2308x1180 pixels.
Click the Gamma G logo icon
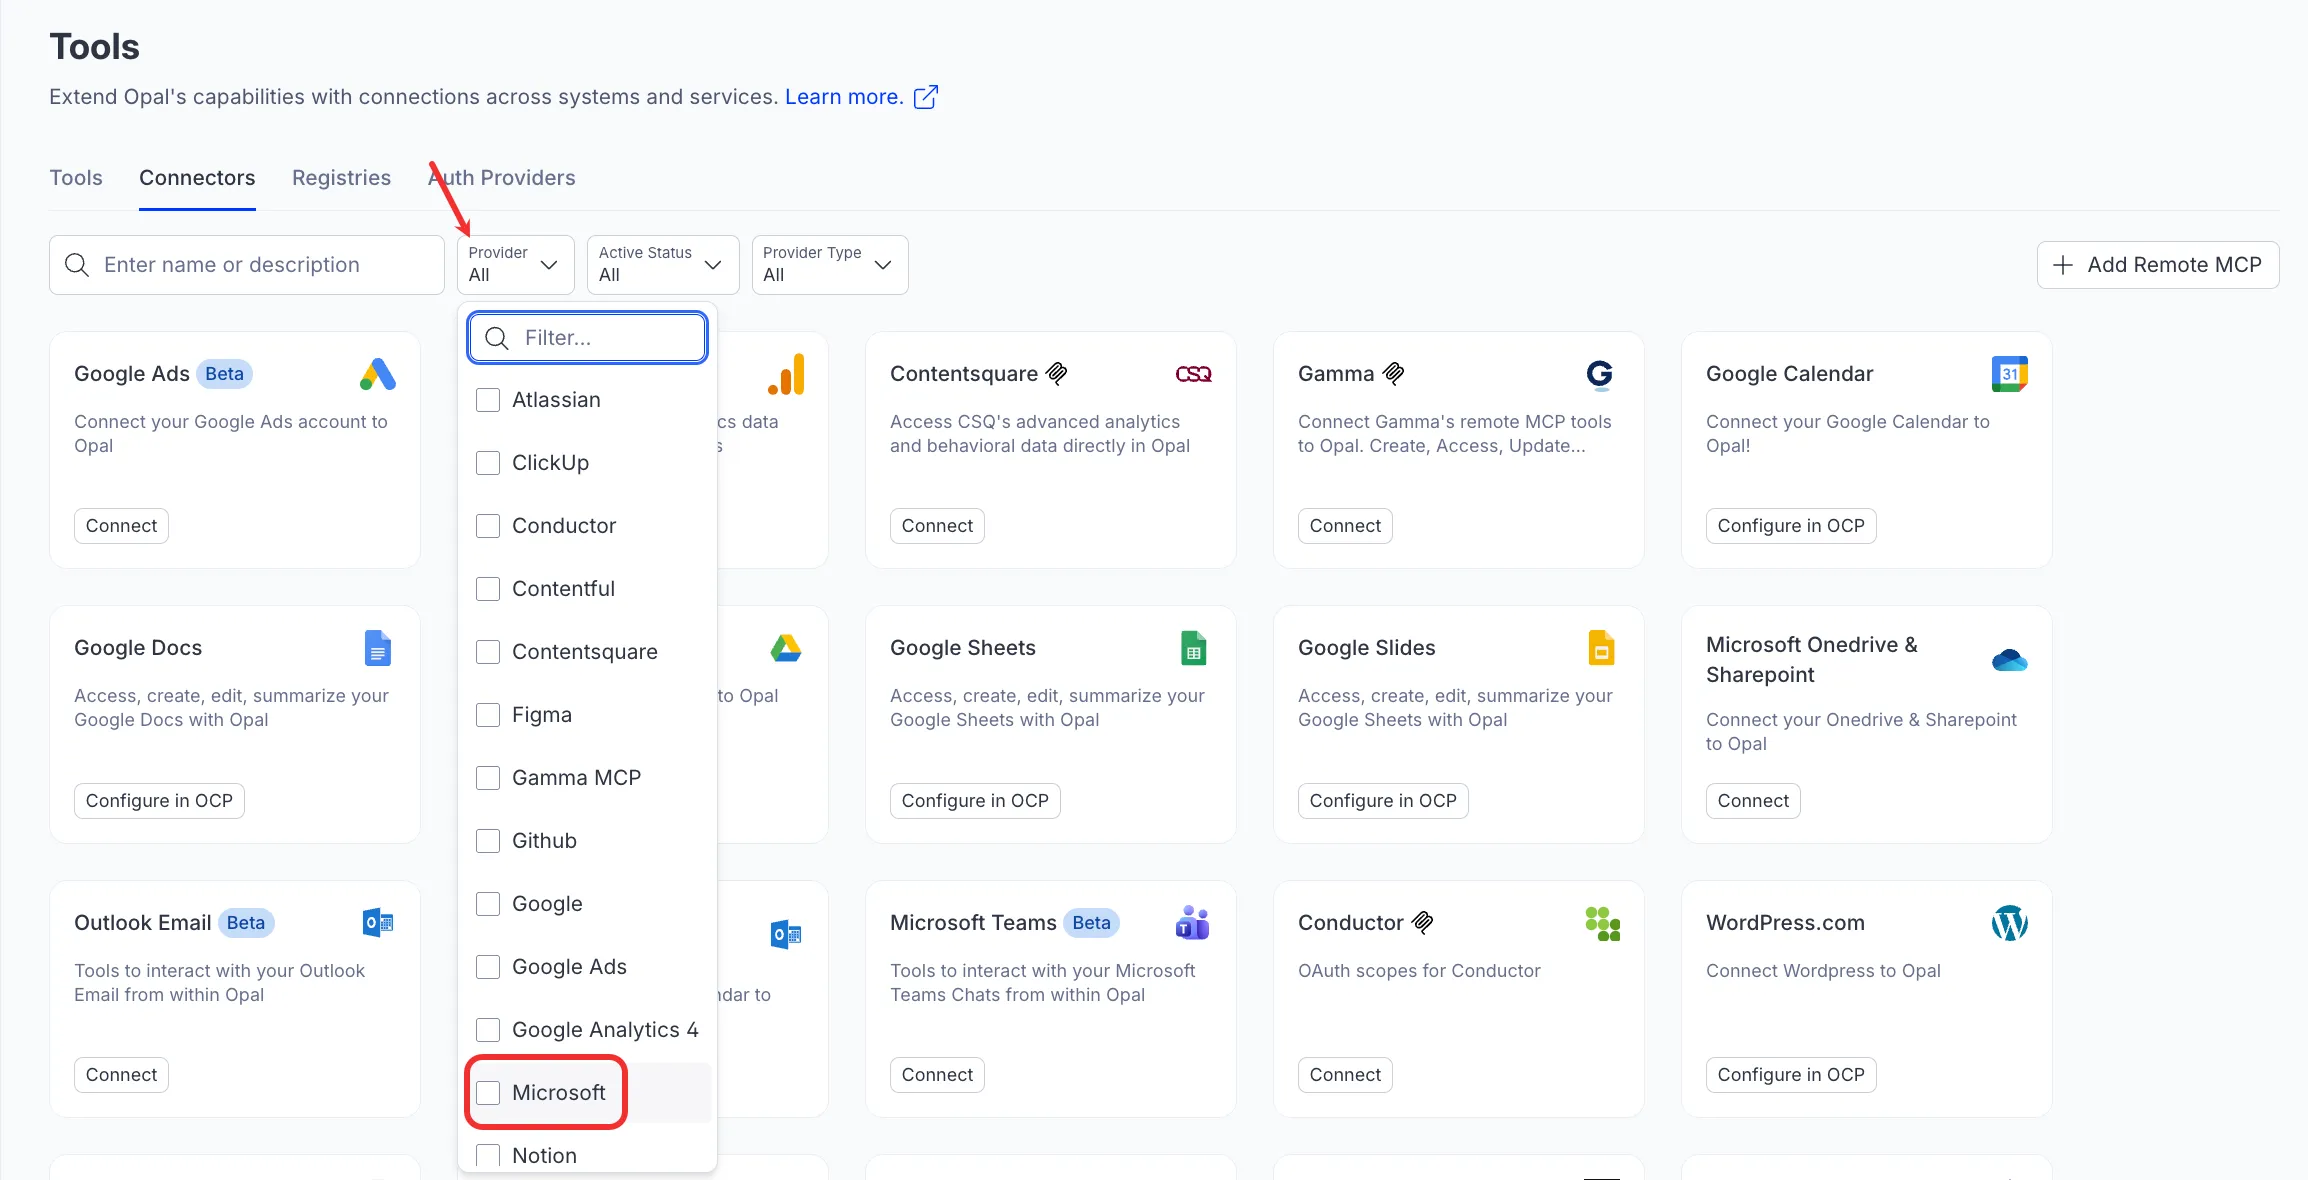[x=1600, y=374]
